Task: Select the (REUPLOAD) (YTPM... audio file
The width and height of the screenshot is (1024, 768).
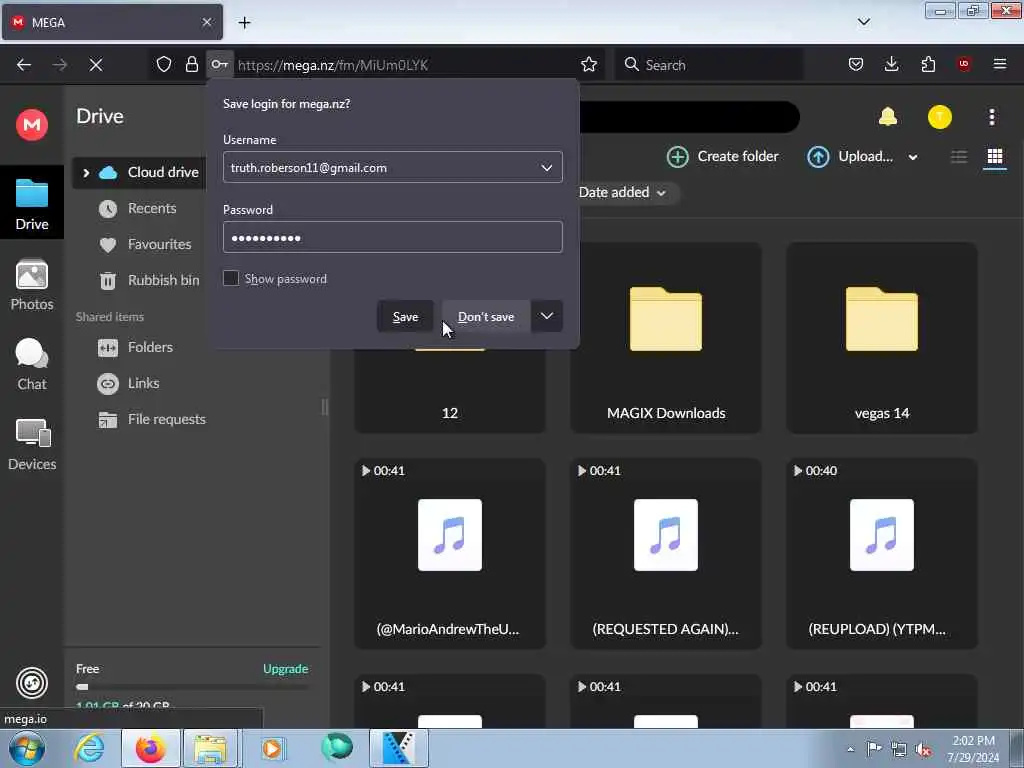Action: tap(882, 554)
